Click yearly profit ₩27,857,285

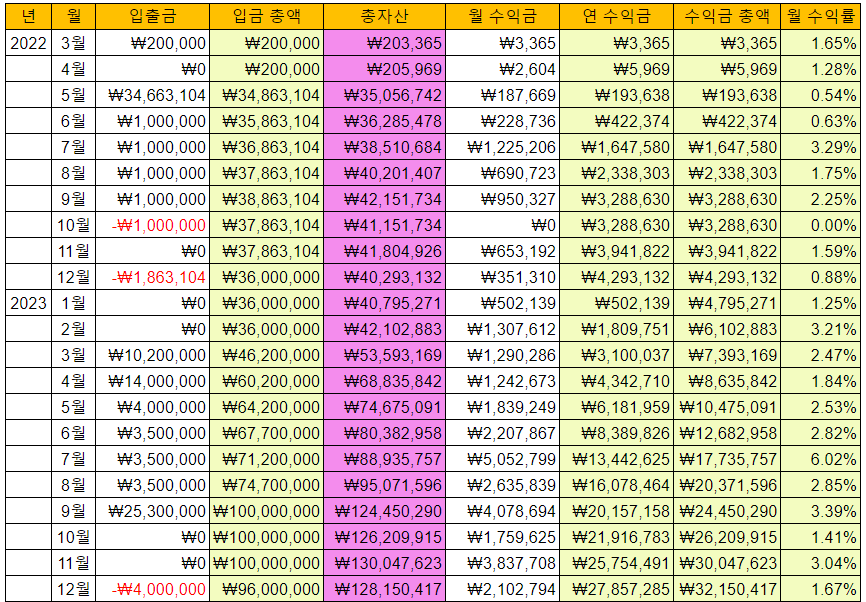pos(616,589)
